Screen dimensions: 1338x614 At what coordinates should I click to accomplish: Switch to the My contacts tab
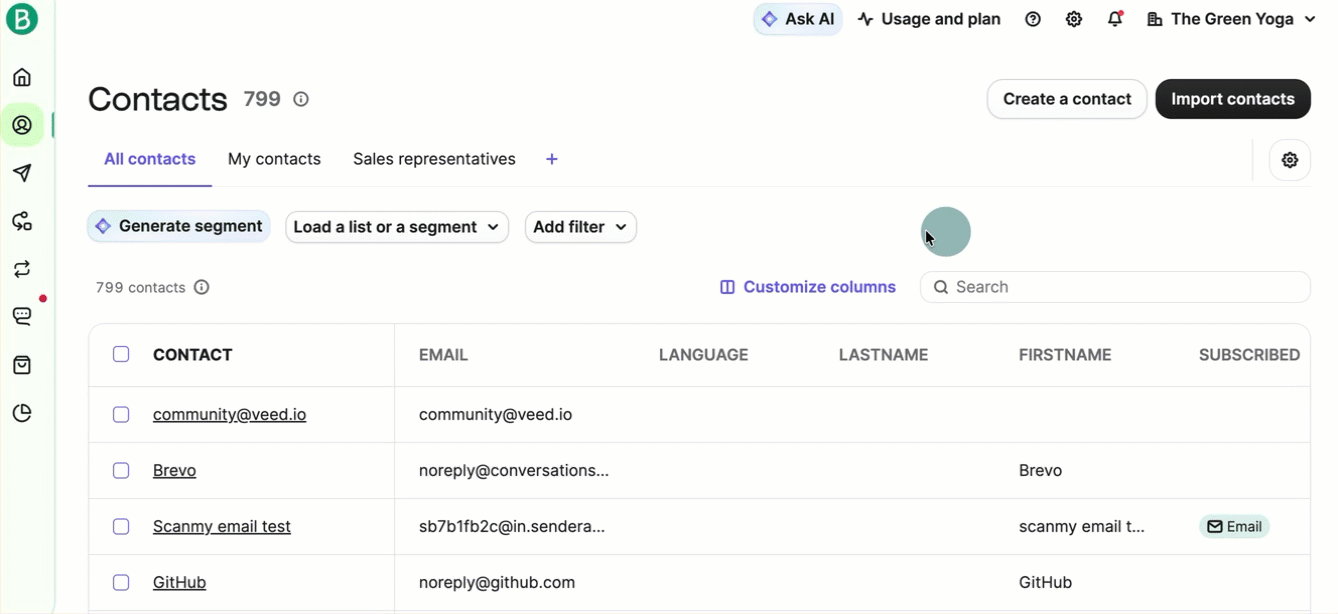coord(274,159)
